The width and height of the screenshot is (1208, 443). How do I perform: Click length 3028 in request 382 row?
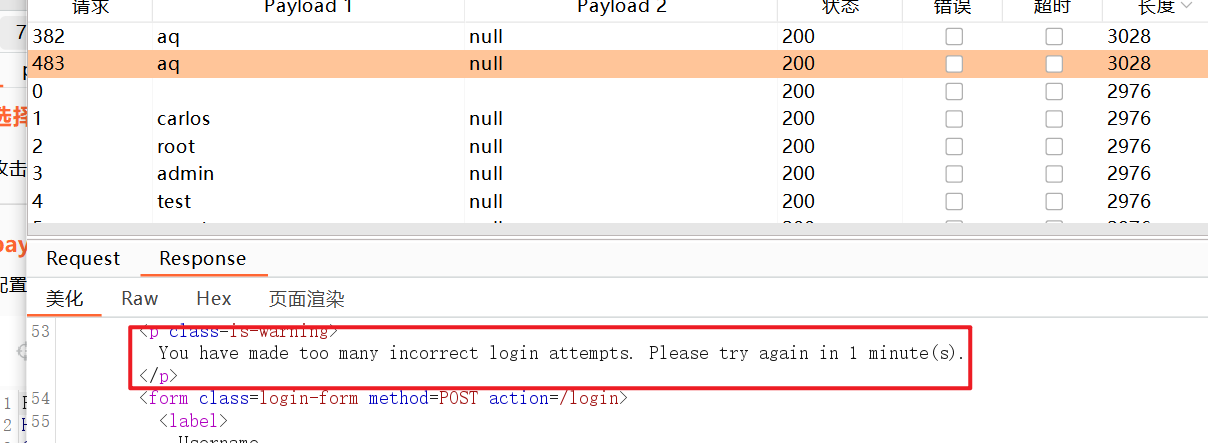(x=1129, y=37)
